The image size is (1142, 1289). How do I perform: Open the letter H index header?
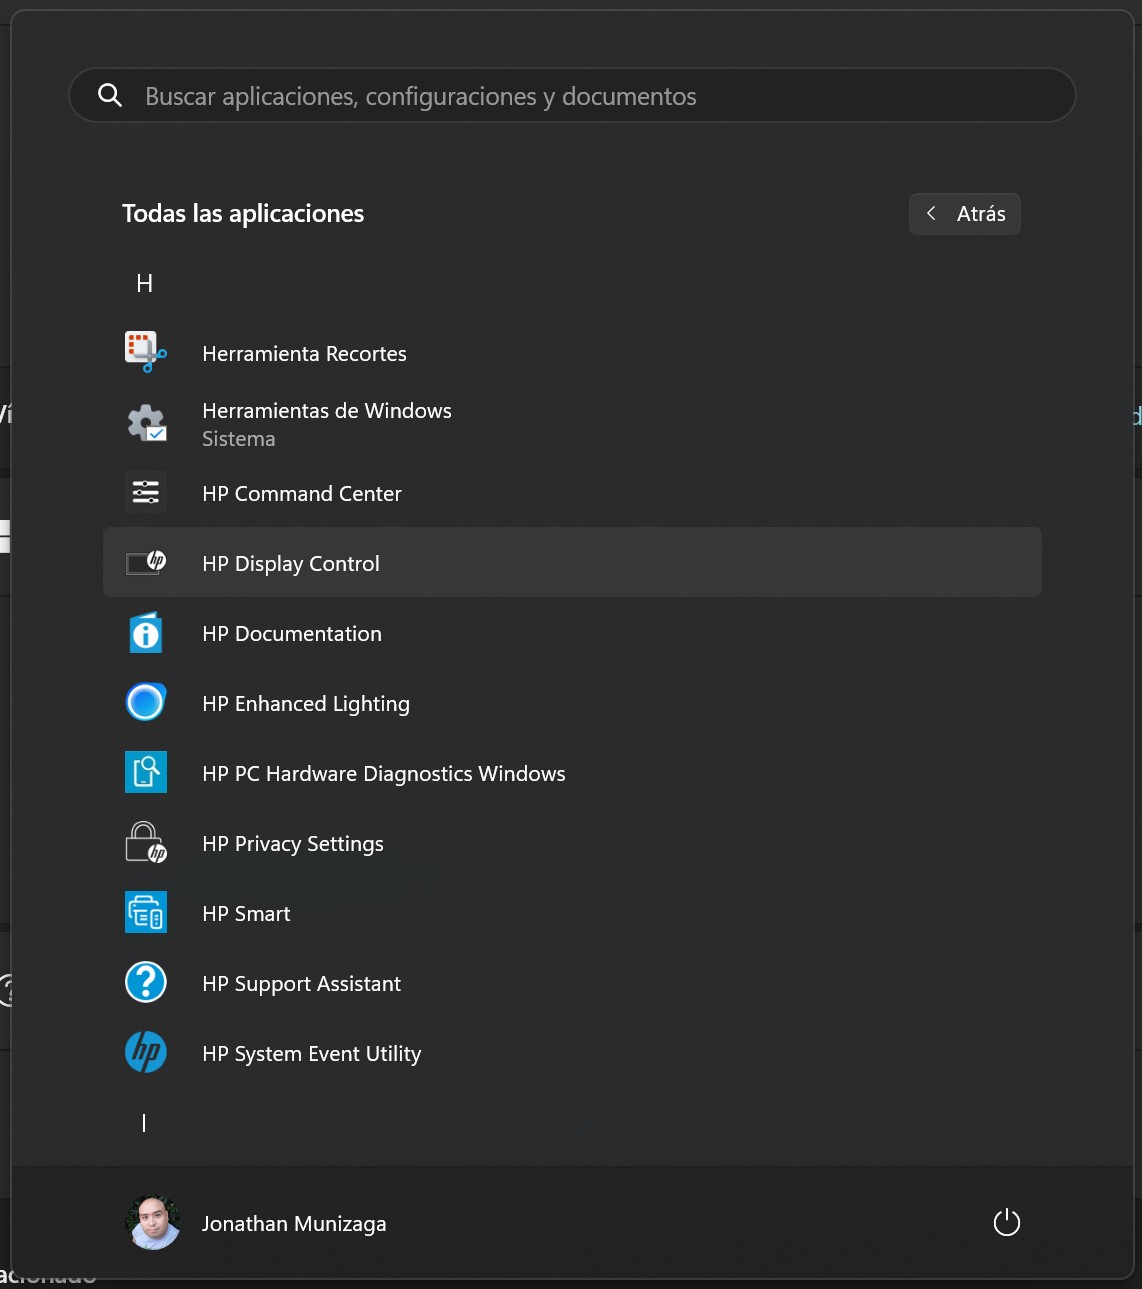pyautogui.click(x=145, y=284)
